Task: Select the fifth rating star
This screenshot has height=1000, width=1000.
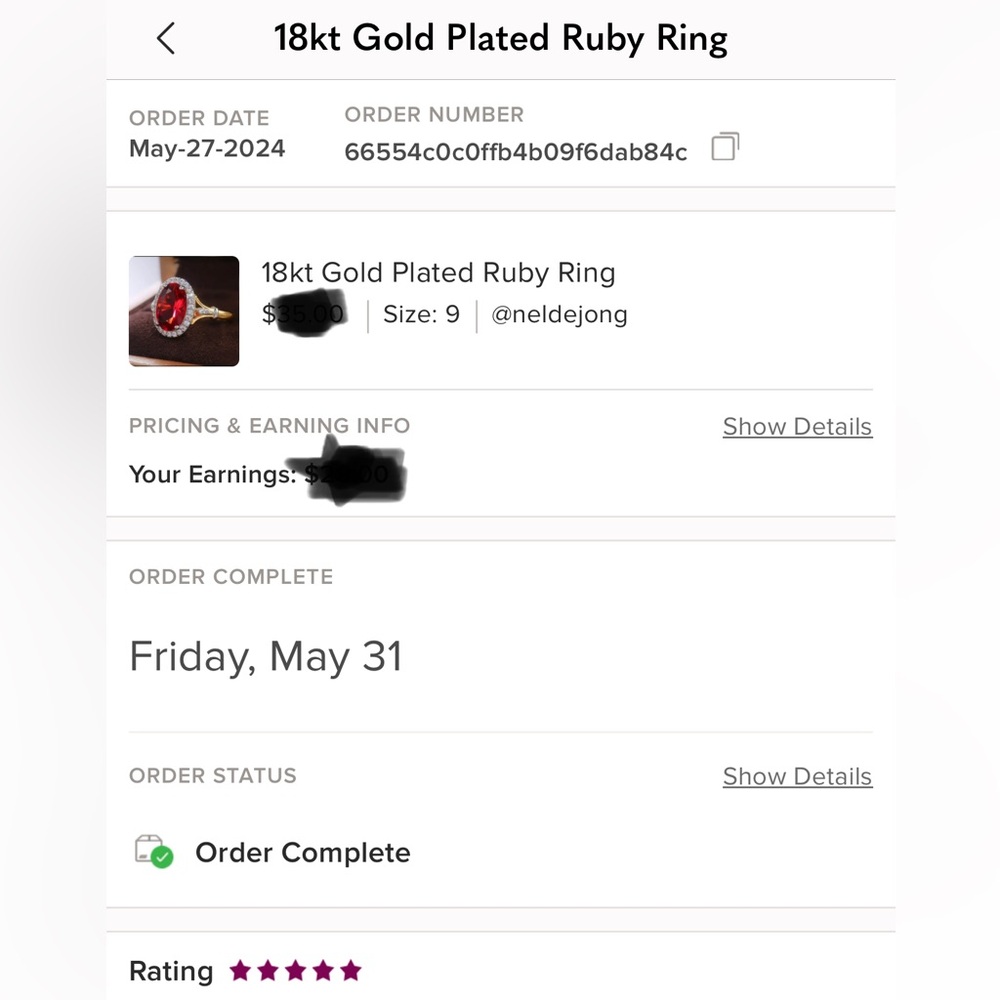Action: [x=350, y=970]
